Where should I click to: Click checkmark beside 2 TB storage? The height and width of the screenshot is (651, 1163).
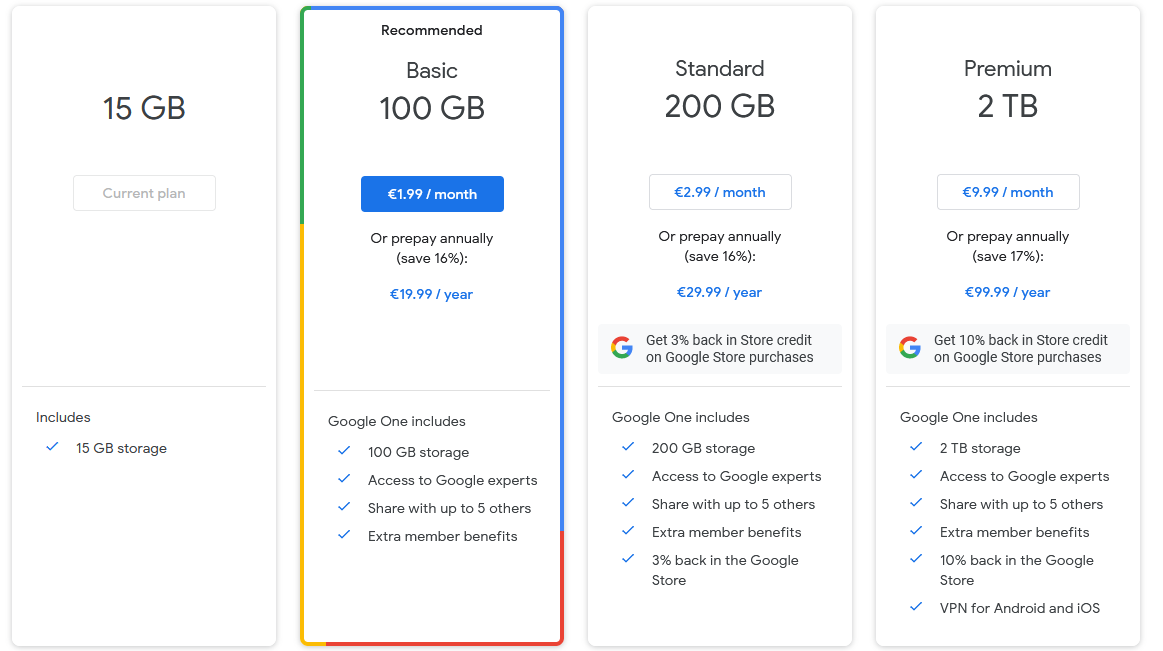tap(917, 447)
